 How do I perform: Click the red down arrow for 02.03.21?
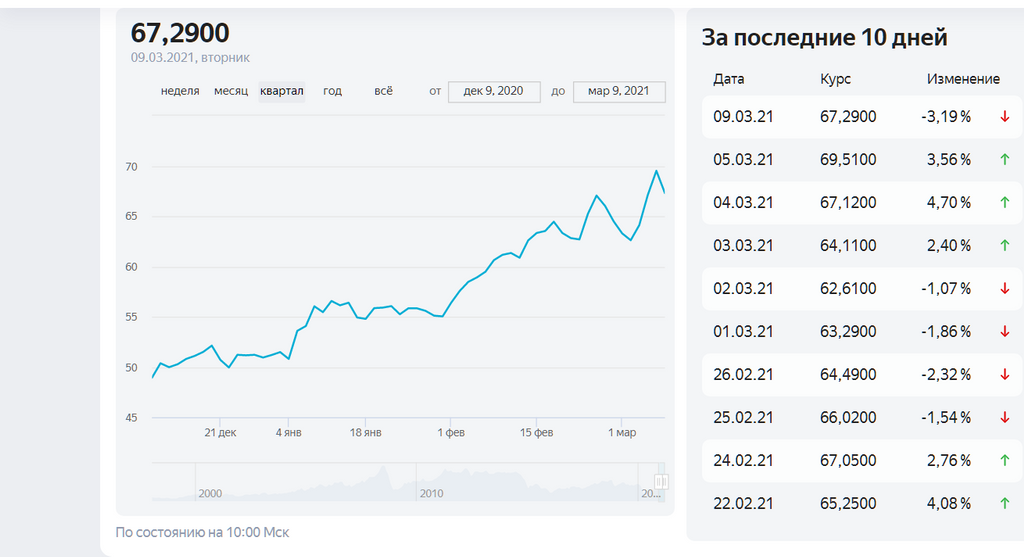(x=1004, y=289)
